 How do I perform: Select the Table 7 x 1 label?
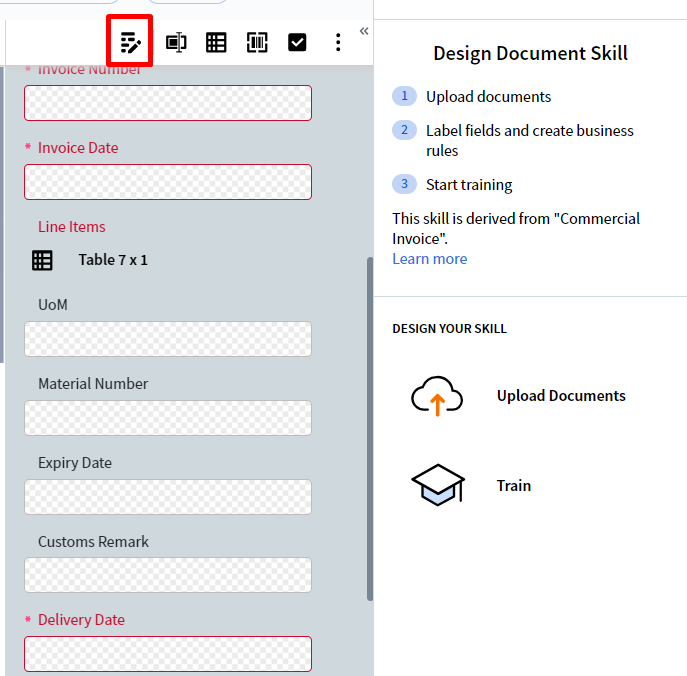pos(113,260)
